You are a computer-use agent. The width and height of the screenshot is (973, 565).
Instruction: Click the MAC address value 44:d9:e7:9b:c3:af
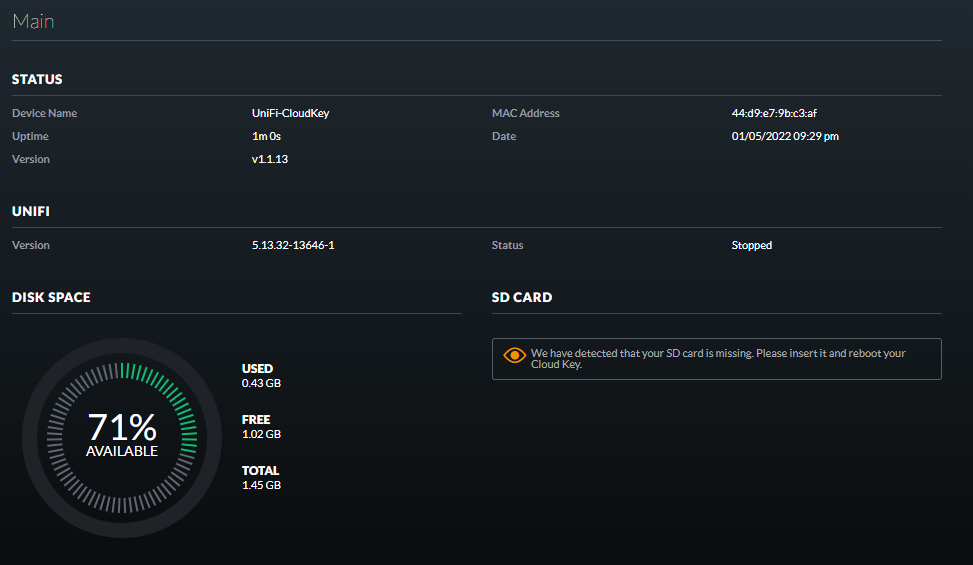coord(781,113)
